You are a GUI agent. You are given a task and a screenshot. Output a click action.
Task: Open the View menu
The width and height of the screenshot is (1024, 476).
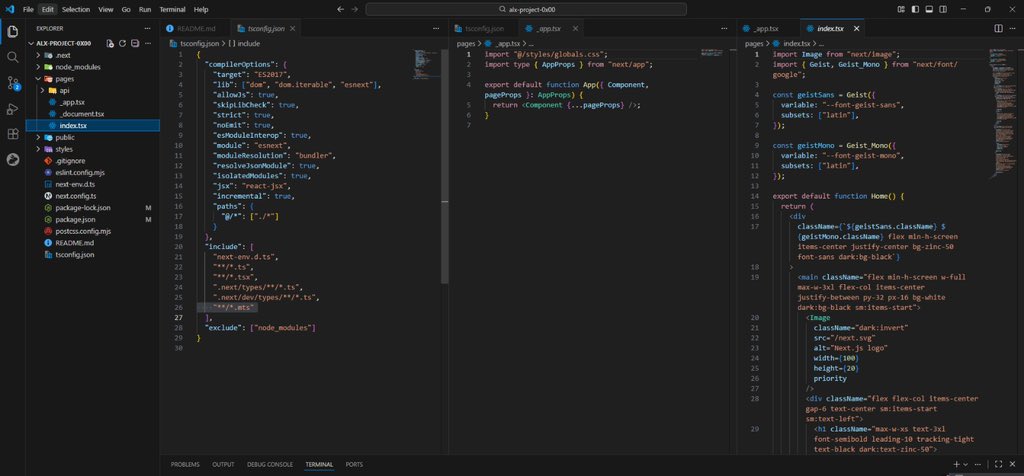click(x=105, y=9)
